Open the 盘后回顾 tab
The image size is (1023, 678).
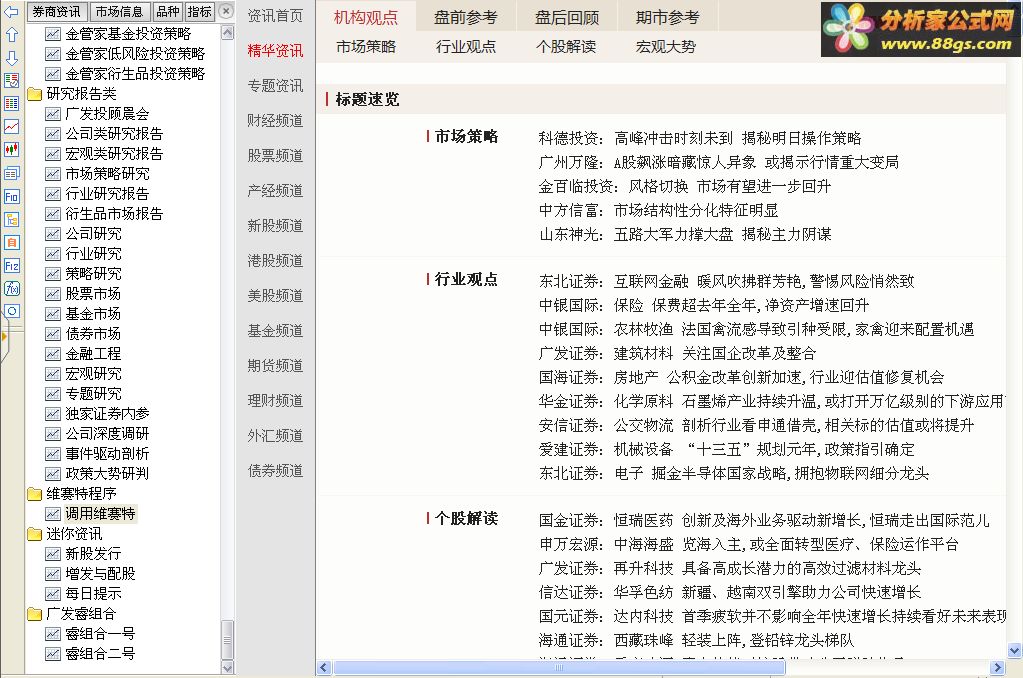567,17
